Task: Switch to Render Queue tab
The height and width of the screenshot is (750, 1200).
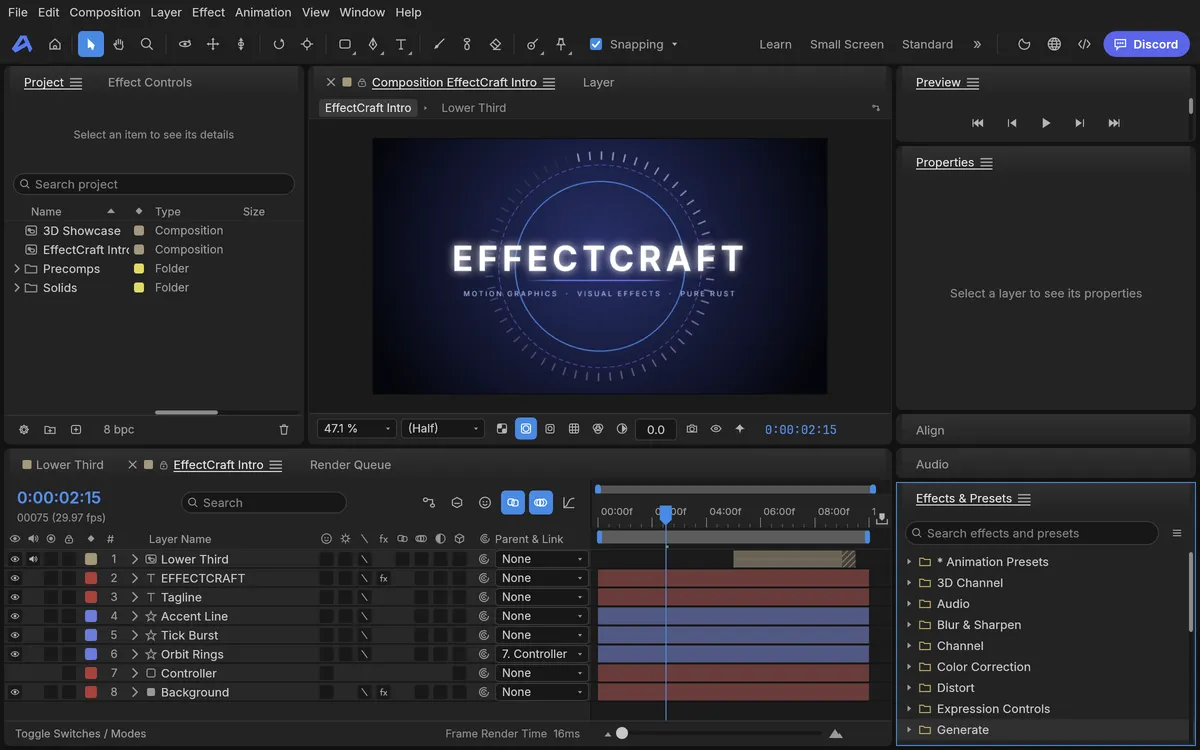Action: pos(350,465)
